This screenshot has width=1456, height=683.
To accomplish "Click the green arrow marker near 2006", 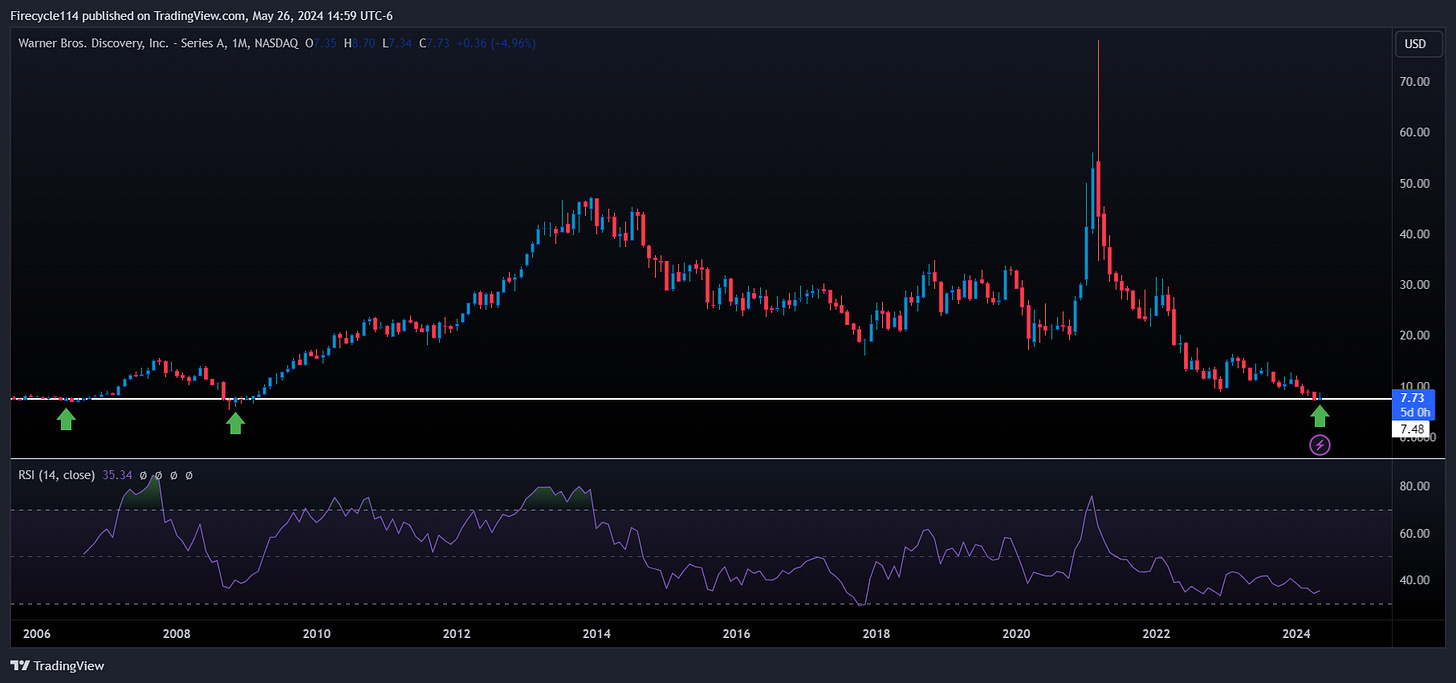I will pos(66,418).
